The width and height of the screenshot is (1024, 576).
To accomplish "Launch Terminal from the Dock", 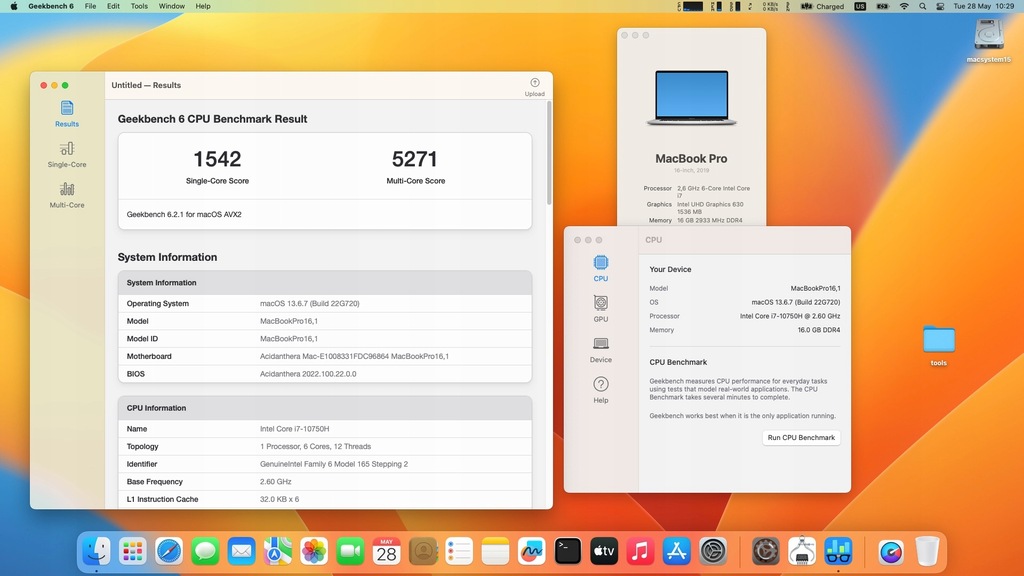I will tap(569, 551).
